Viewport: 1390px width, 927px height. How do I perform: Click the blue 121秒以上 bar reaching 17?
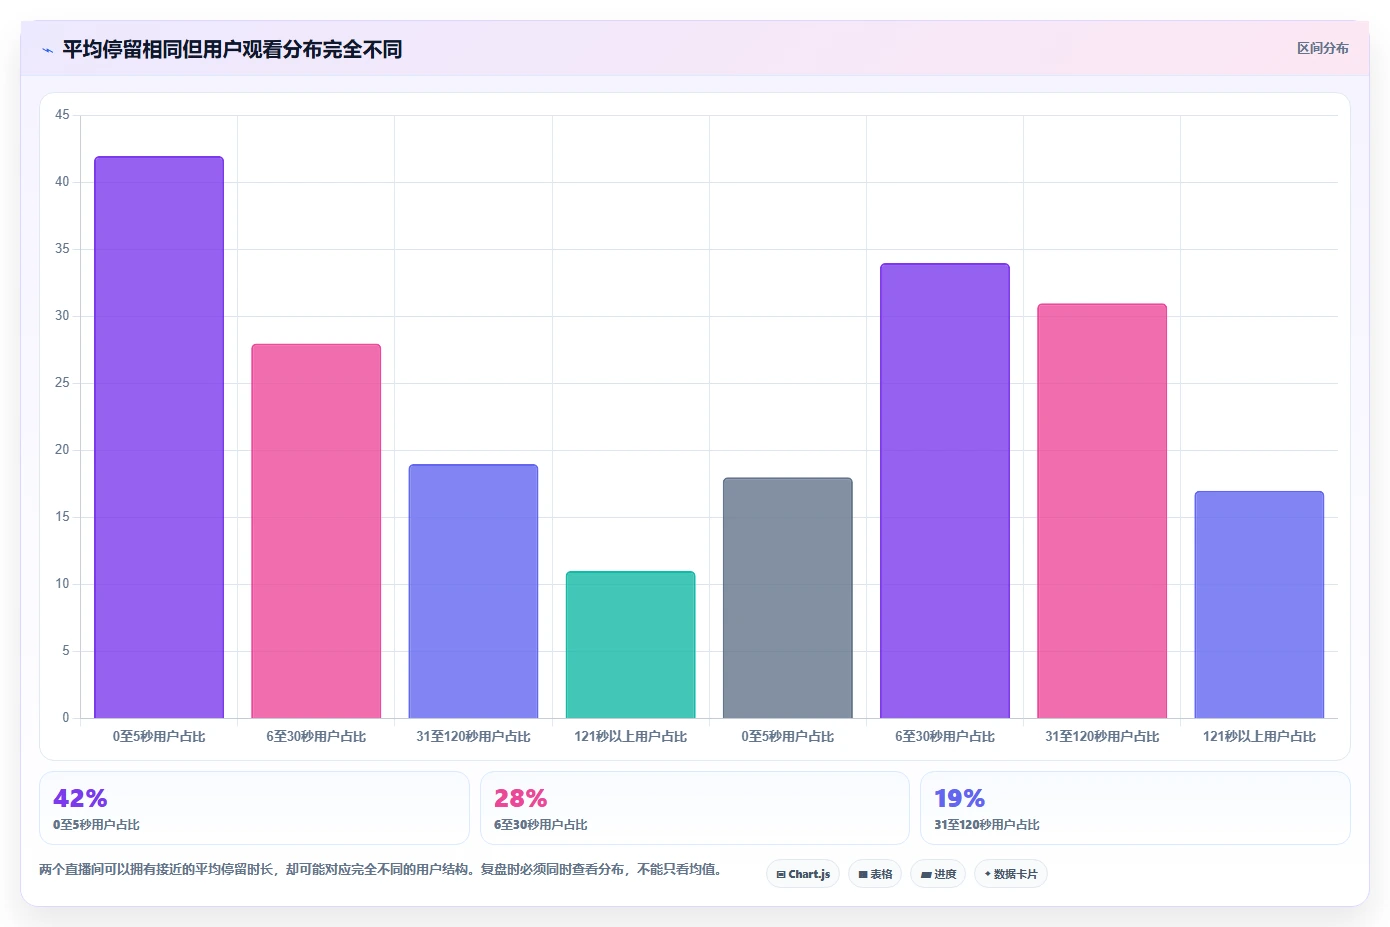tap(1259, 605)
